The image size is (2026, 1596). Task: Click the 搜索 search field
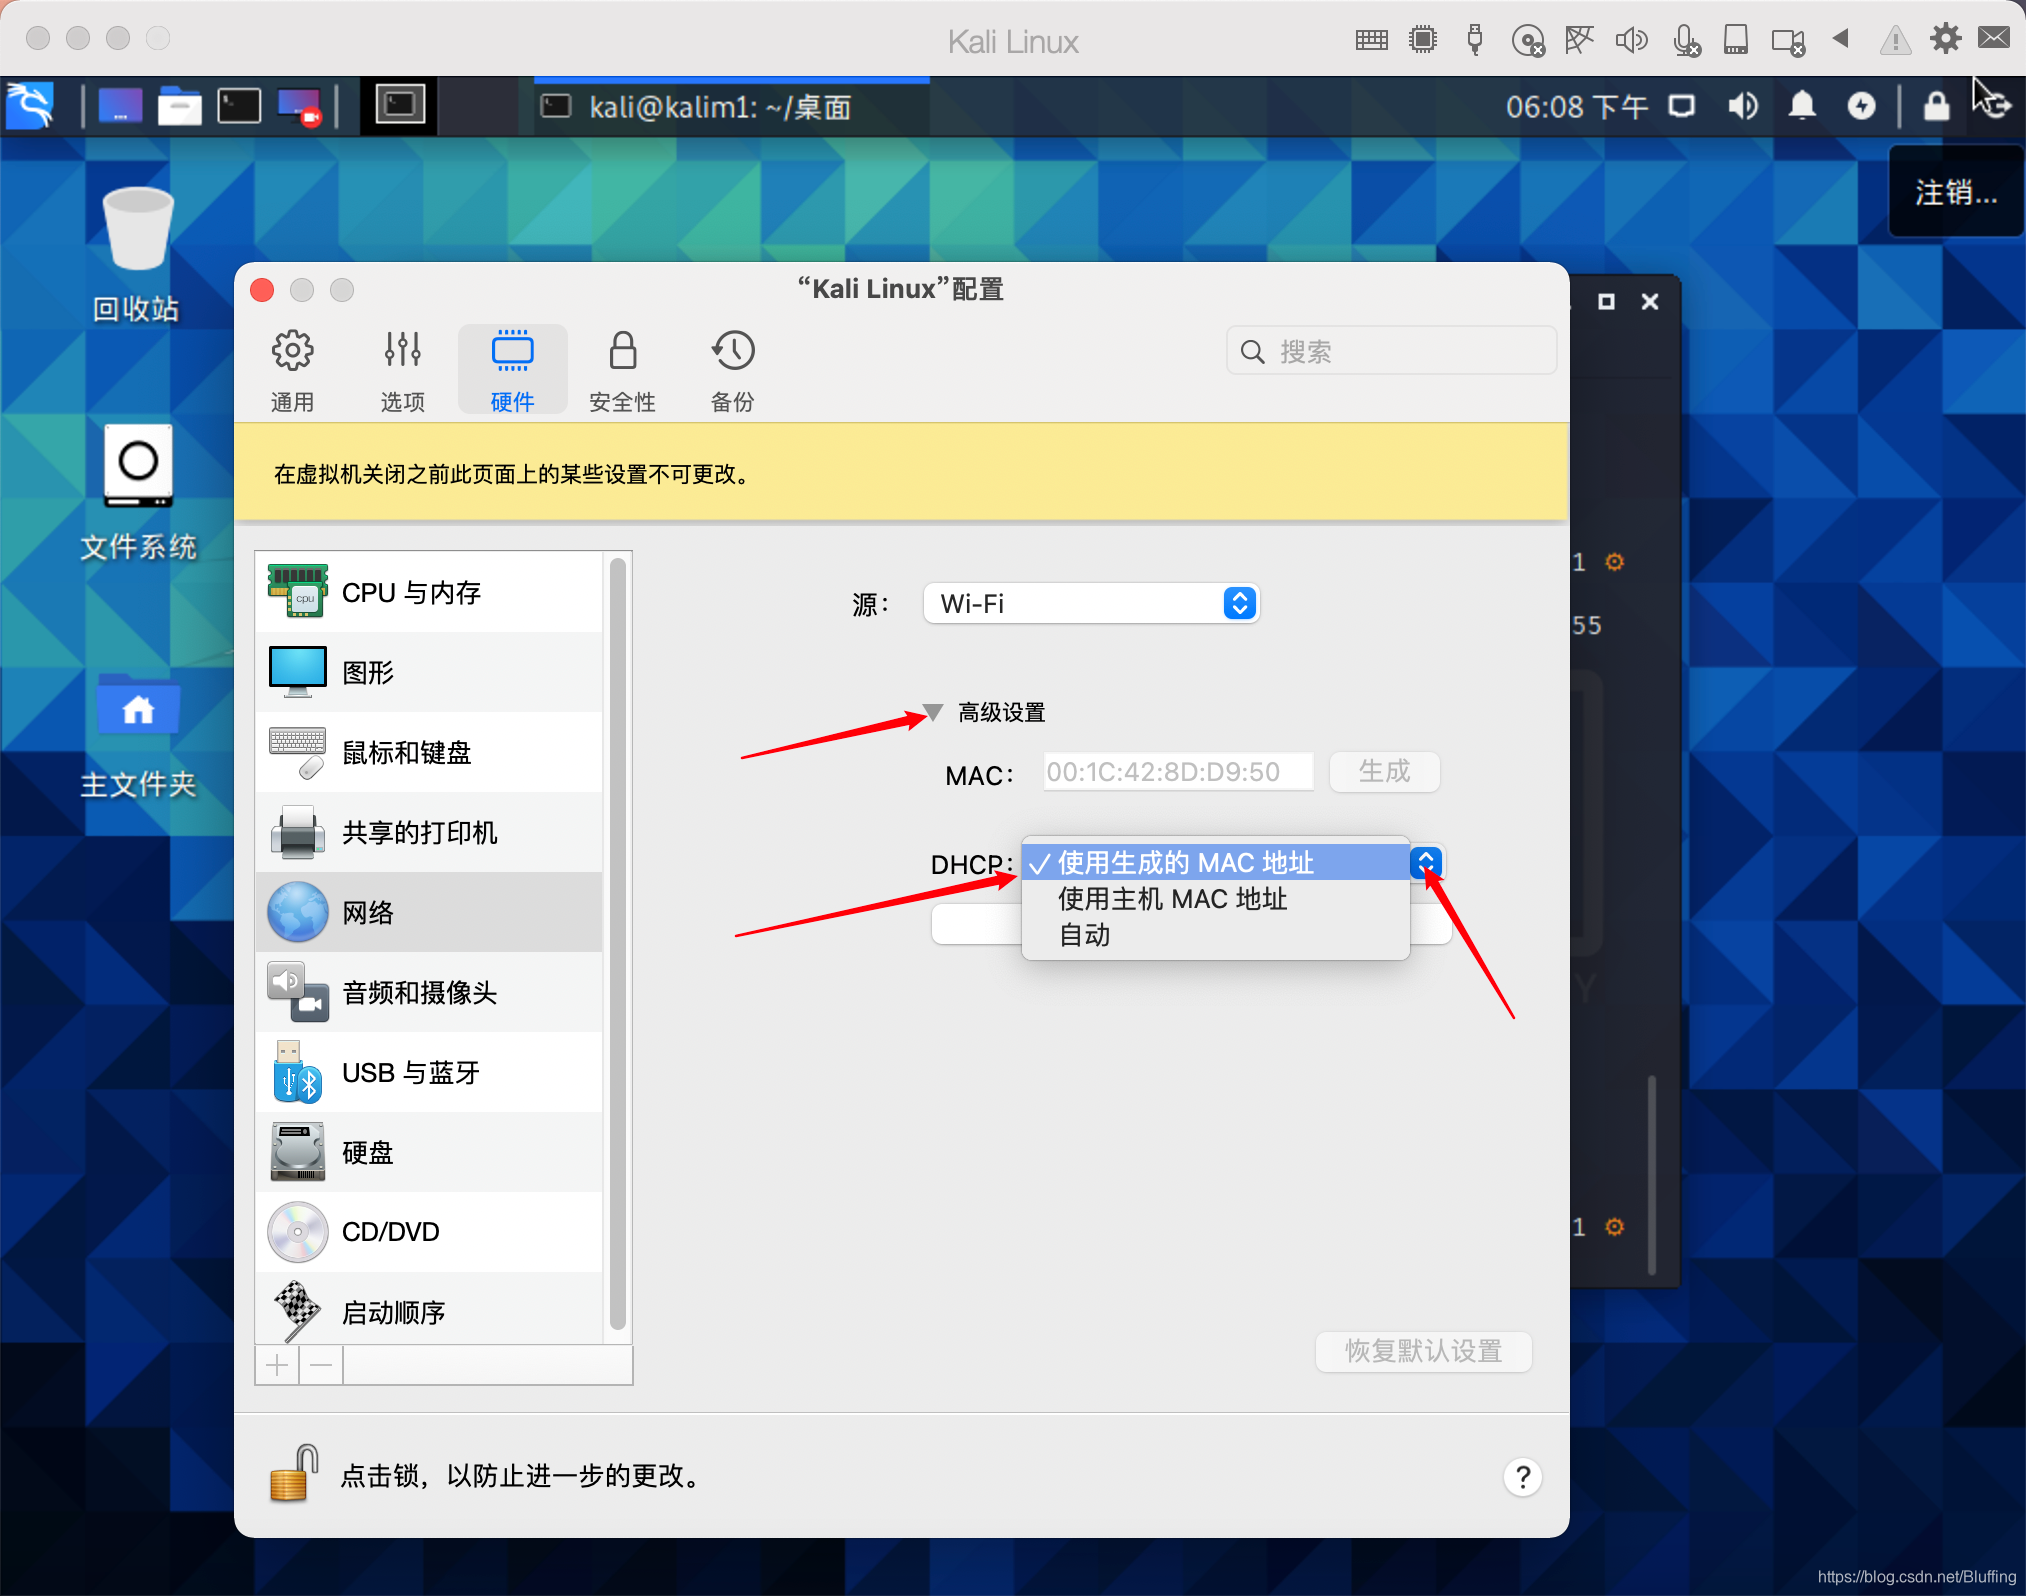click(1391, 351)
